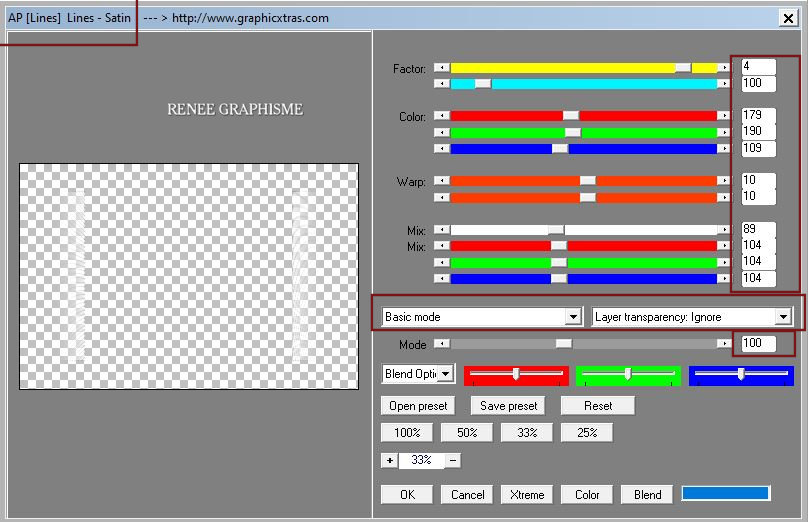Click the checkerboard preview image
Viewport: 808px width, 522px height.
tap(189, 276)
